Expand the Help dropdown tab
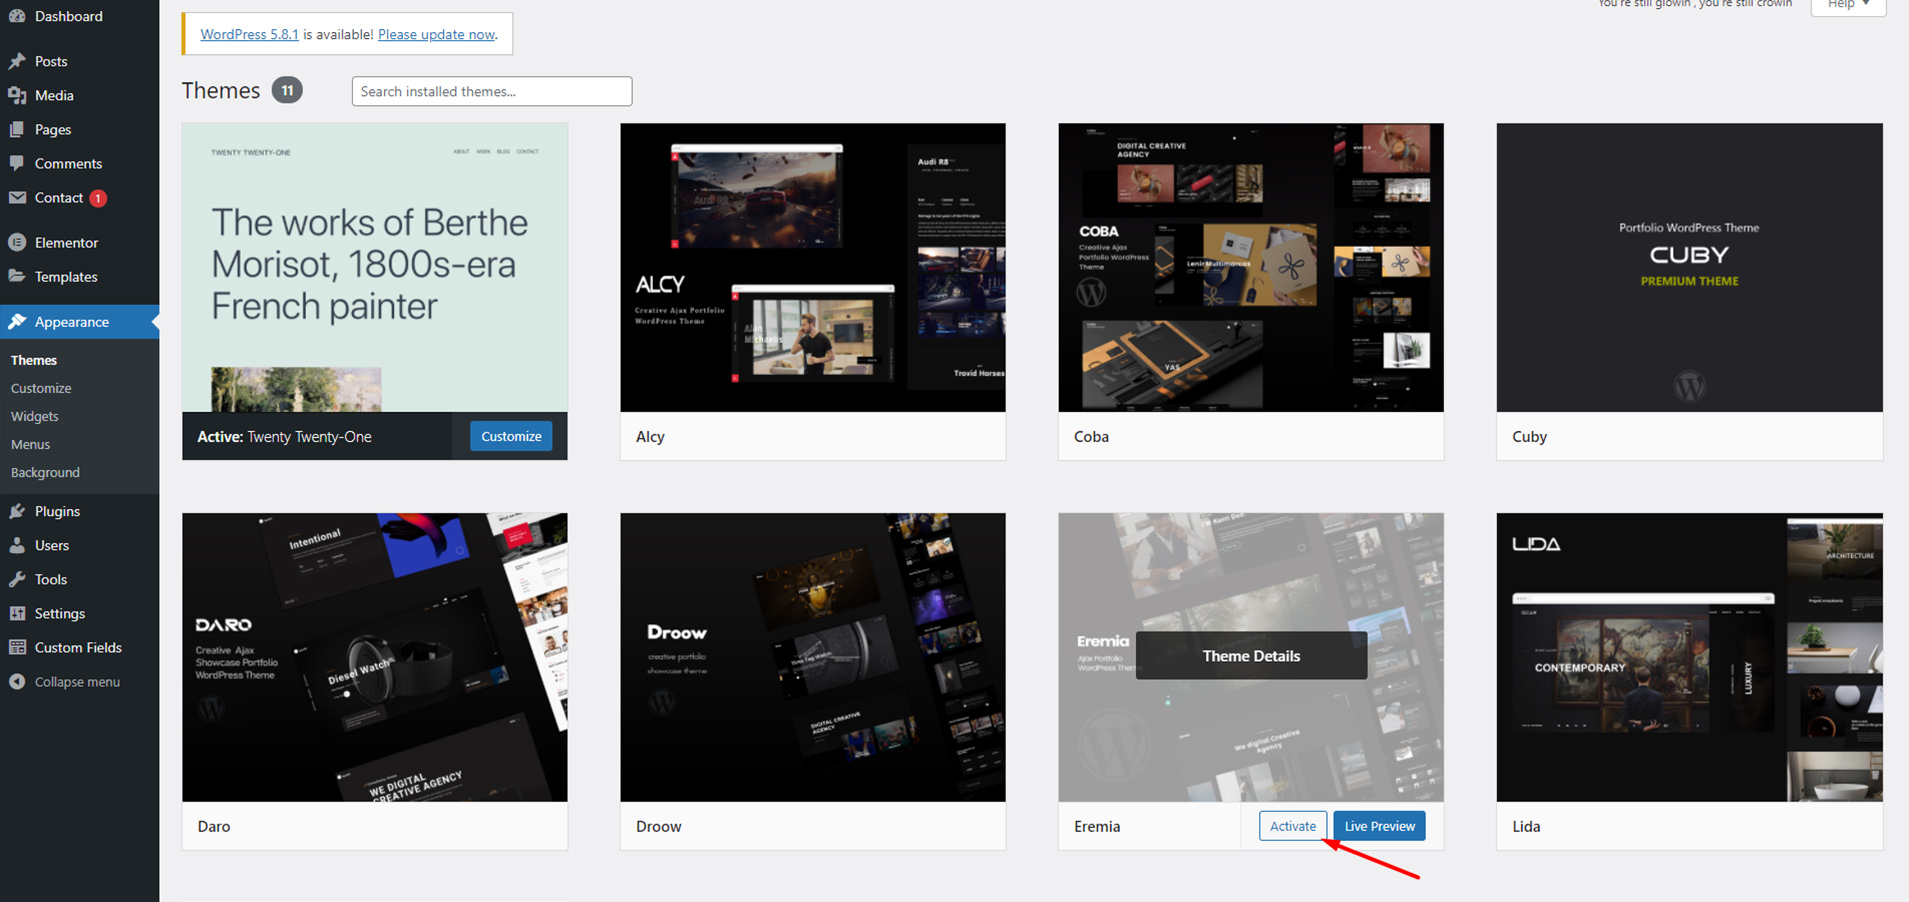Screen dimensions: 1909x902 (x=1847, y=5)
